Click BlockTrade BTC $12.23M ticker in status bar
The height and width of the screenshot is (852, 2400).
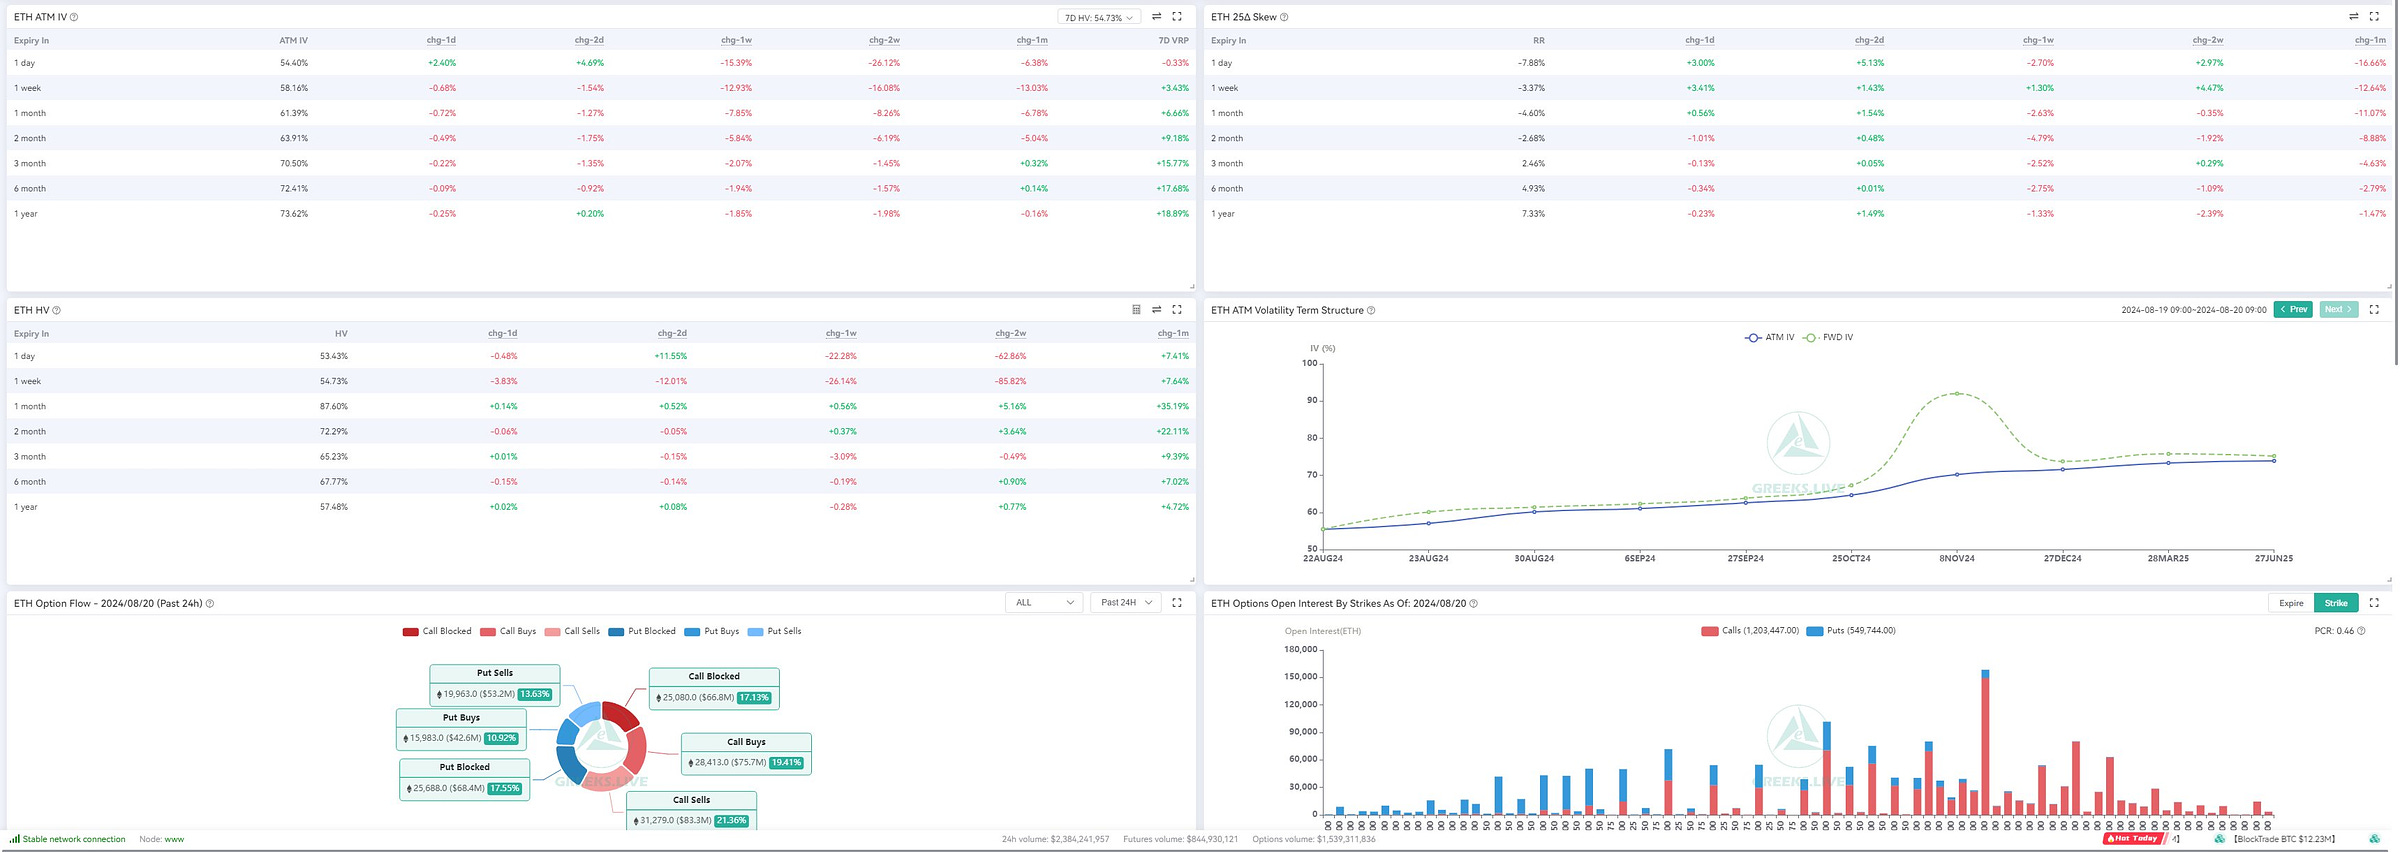pyautogui.click(x=2284, y=839)
